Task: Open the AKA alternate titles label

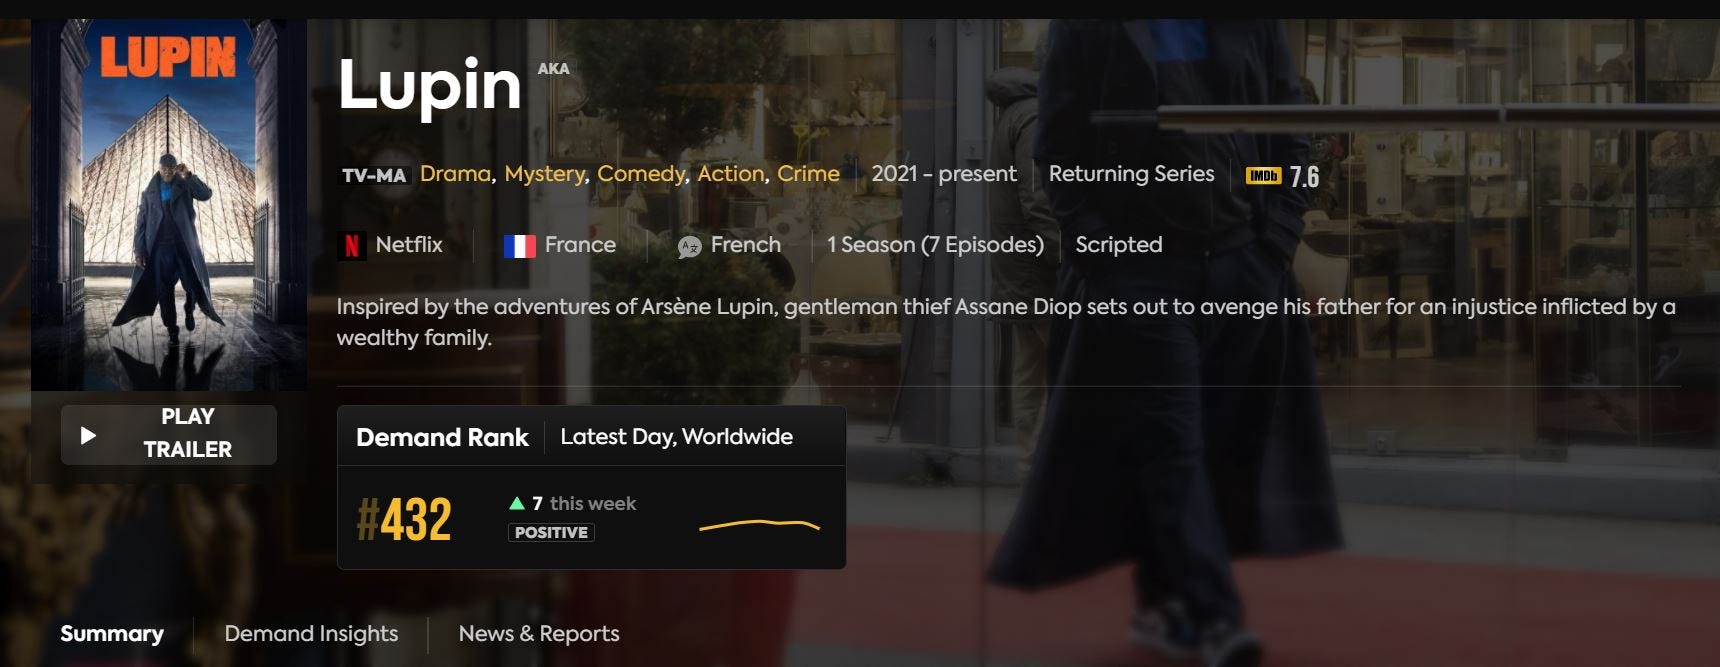Action: [x=553, y=68]
